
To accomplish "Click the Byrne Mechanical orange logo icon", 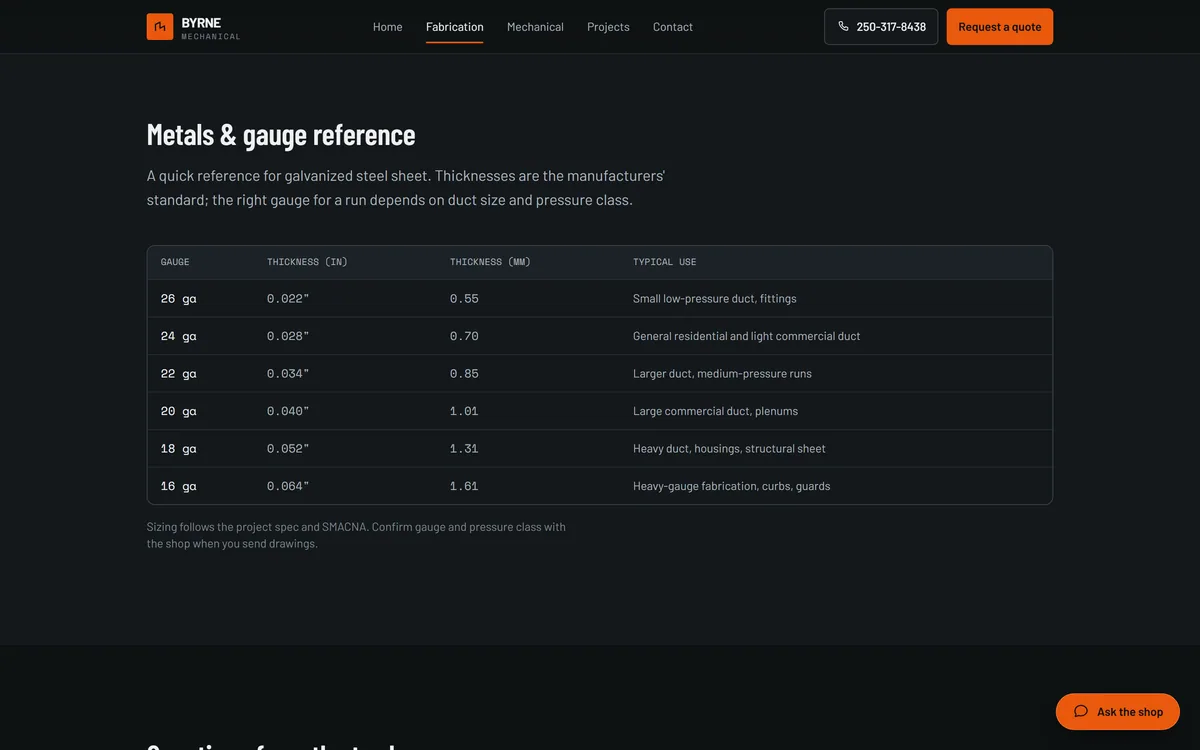I will pyautogui.click(x=160, y=27).
